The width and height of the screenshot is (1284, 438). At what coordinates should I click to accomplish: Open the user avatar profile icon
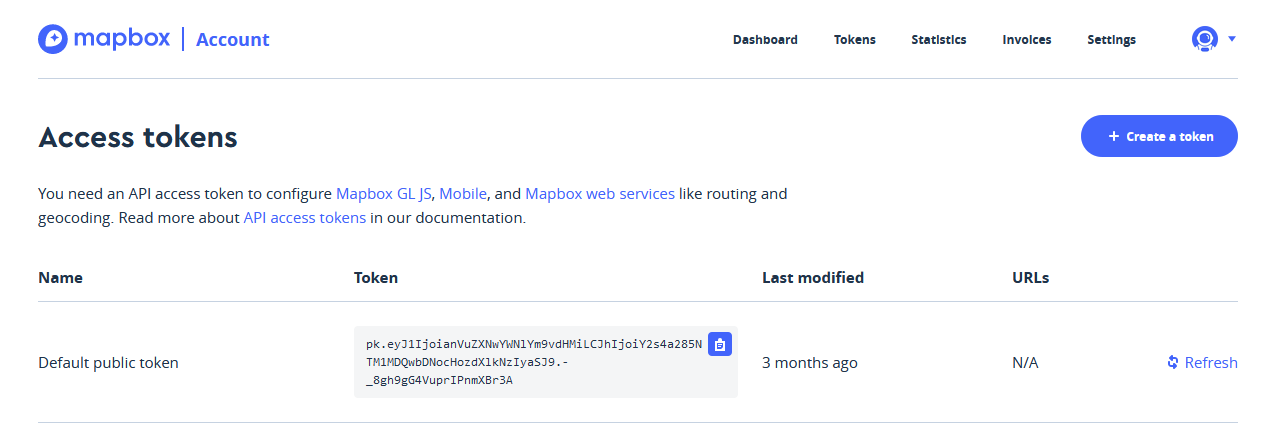point(1204,39)
